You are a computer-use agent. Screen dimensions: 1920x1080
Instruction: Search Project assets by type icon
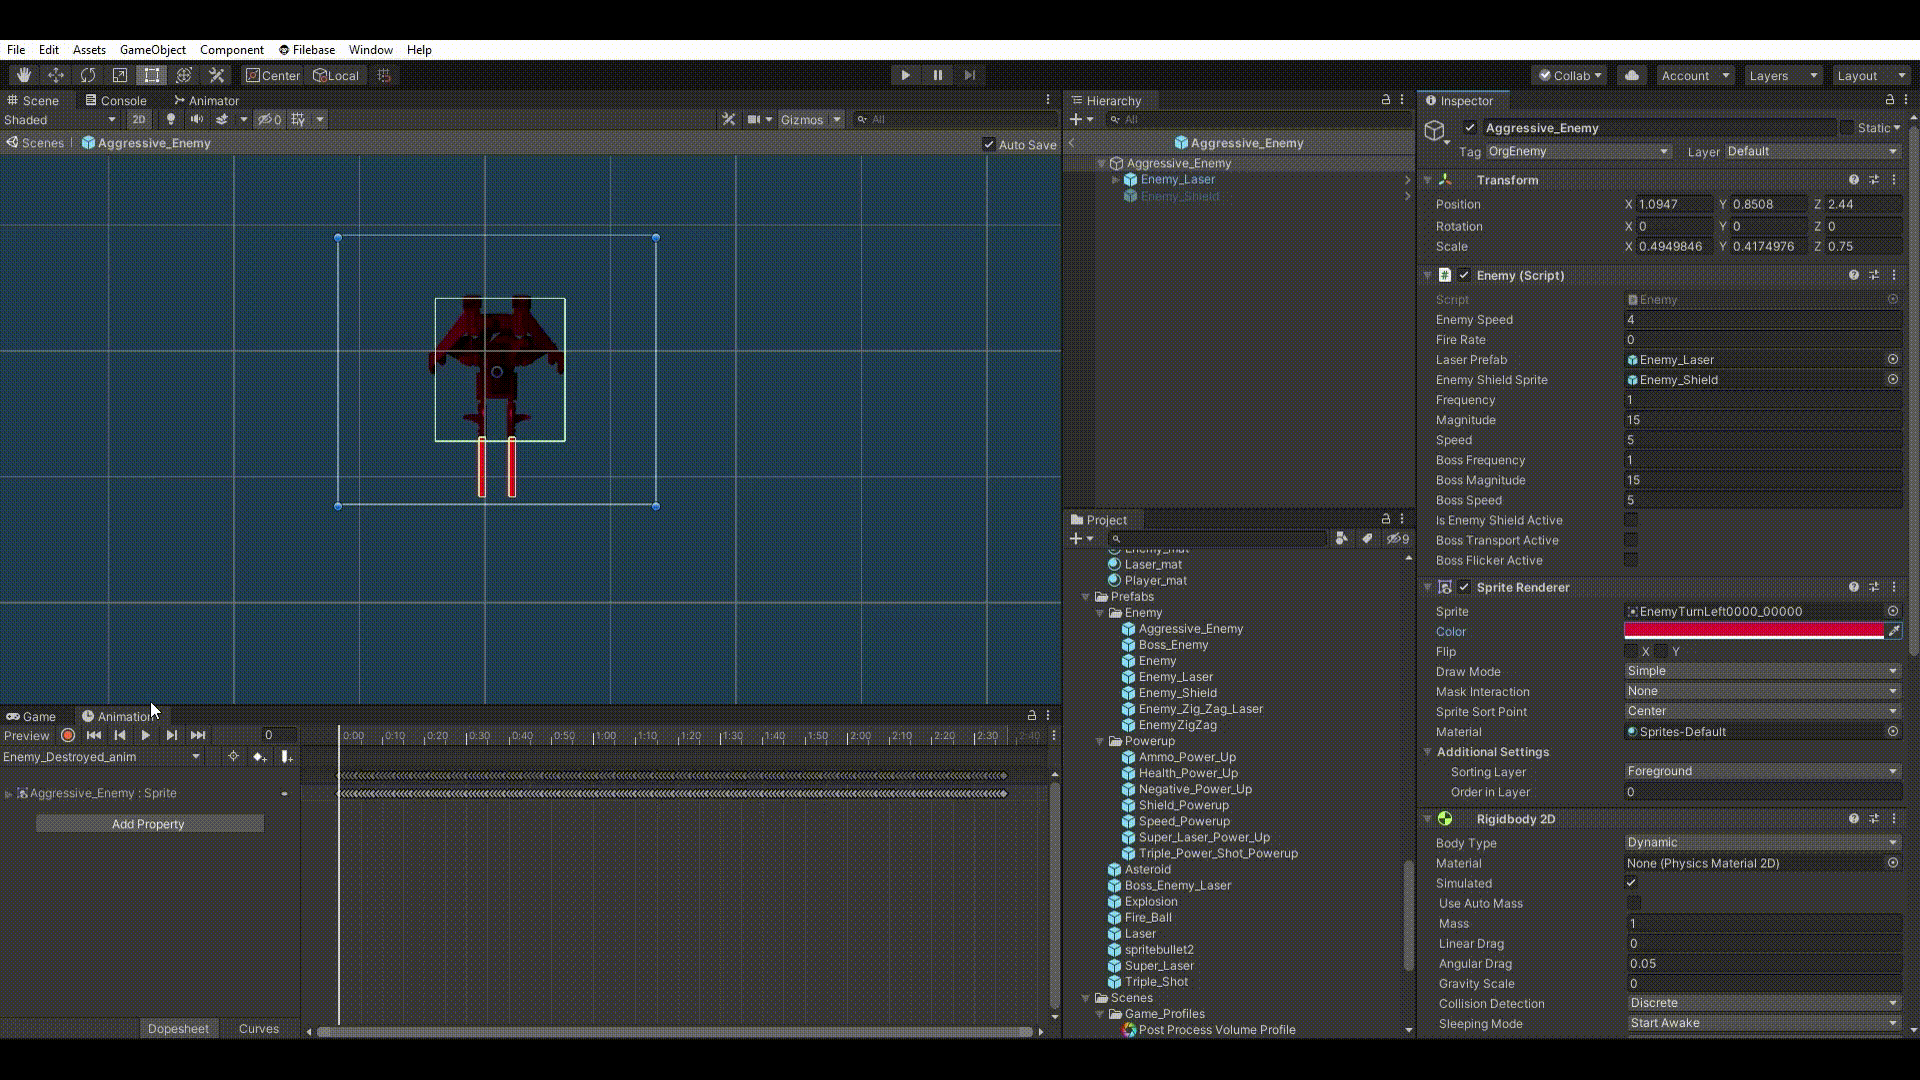(1342, 538)
